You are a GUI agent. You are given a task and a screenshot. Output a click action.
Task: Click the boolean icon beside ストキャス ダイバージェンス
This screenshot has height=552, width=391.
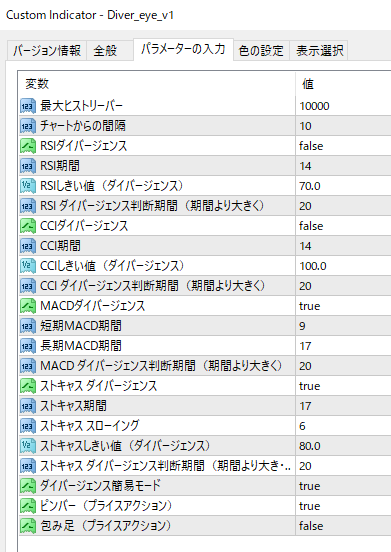(28, 386)
